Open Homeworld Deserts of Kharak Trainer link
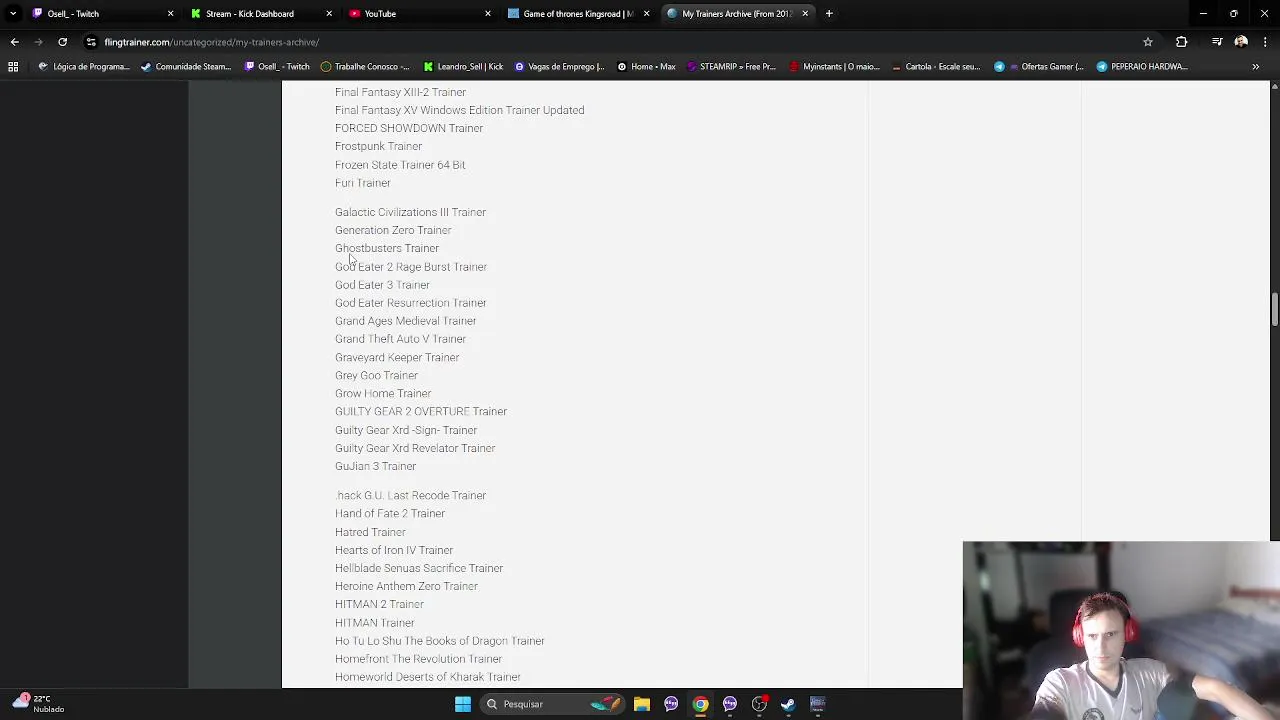1280x720 pixels. 428,677
